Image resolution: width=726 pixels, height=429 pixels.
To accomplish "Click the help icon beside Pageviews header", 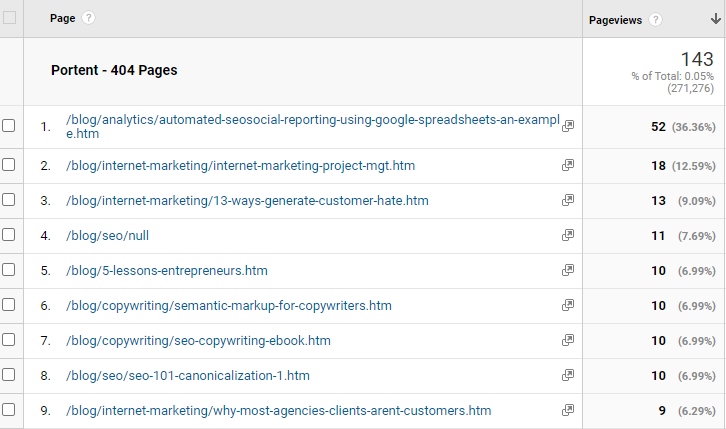I will tap(656, 19).
